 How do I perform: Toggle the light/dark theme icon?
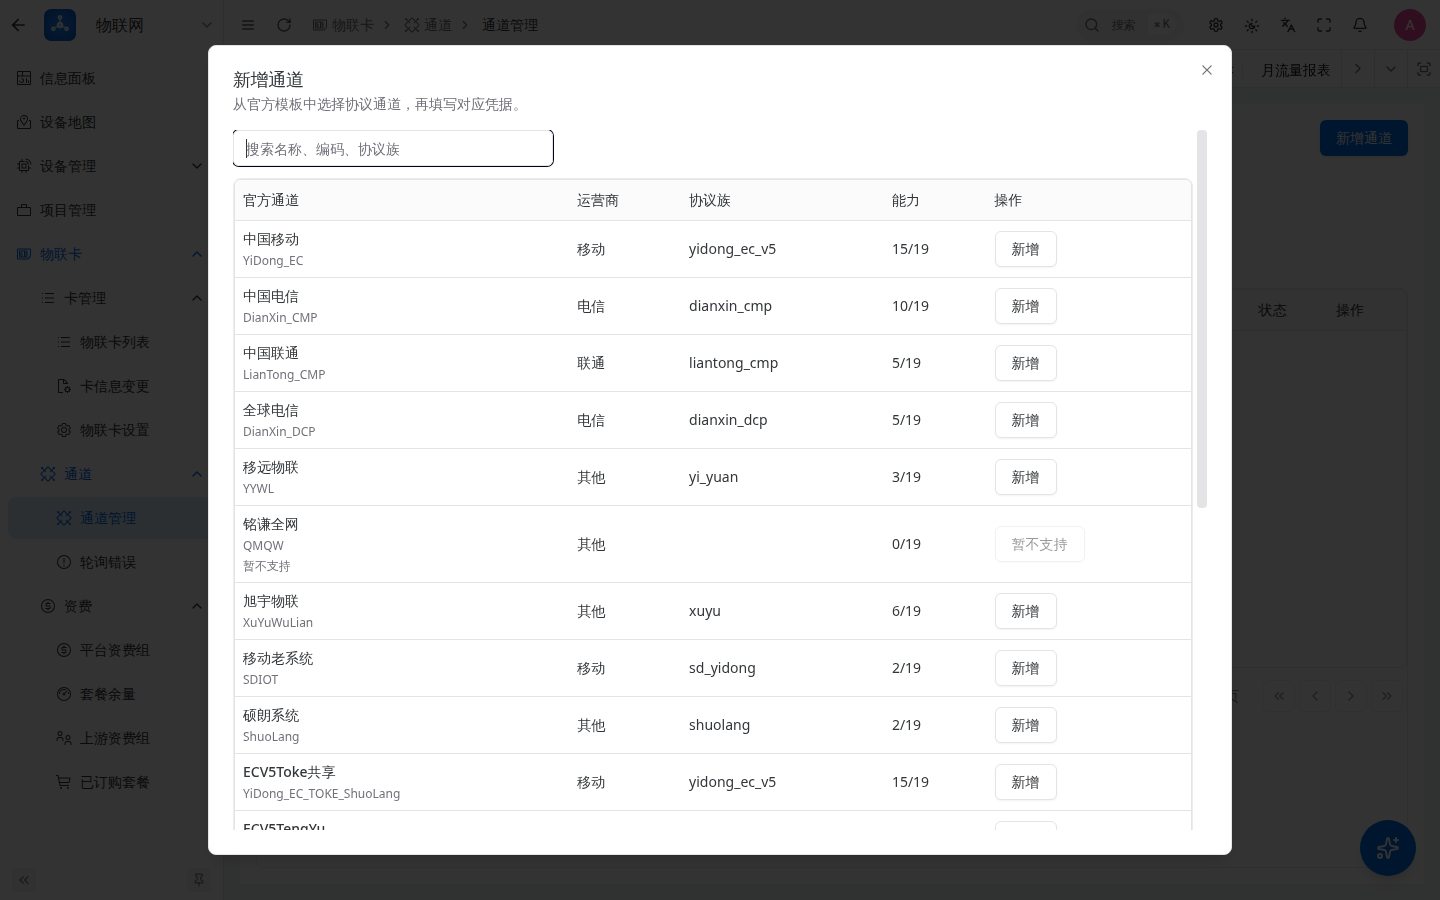tap(1252, 25)
